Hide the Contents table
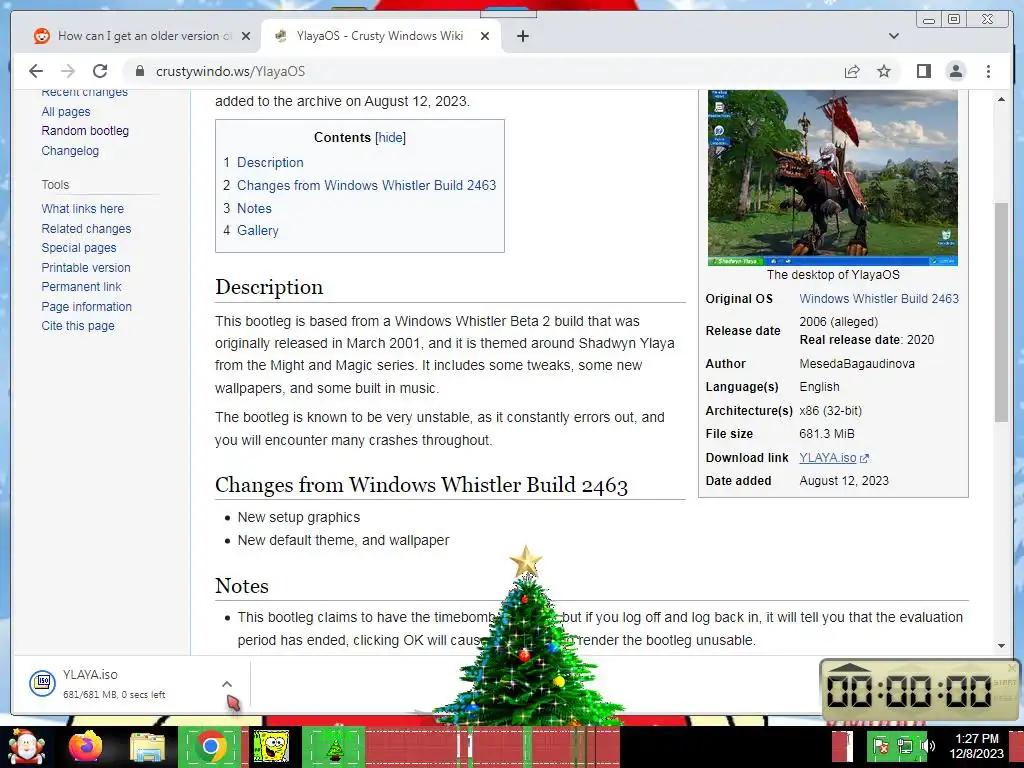Screen dimensions: 1024x768 click(391, 137)
